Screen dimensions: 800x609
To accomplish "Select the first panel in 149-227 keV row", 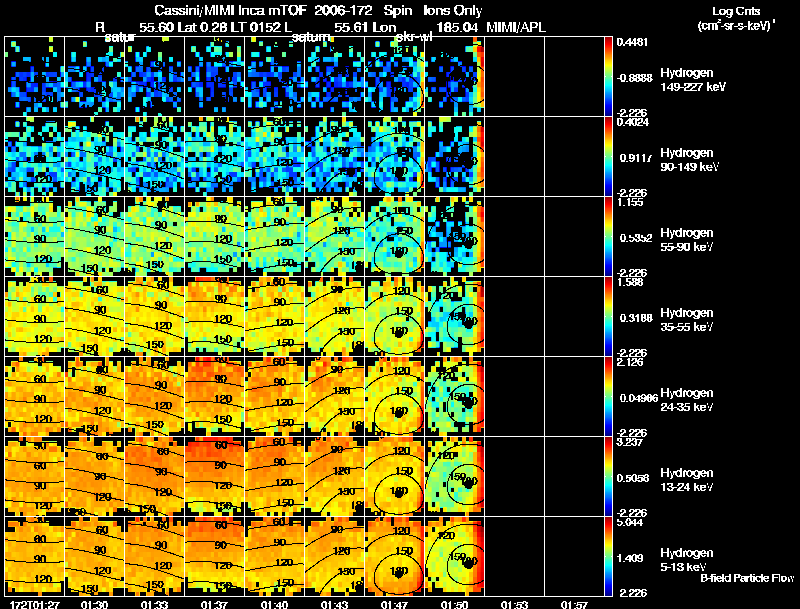I will [35, 76].
